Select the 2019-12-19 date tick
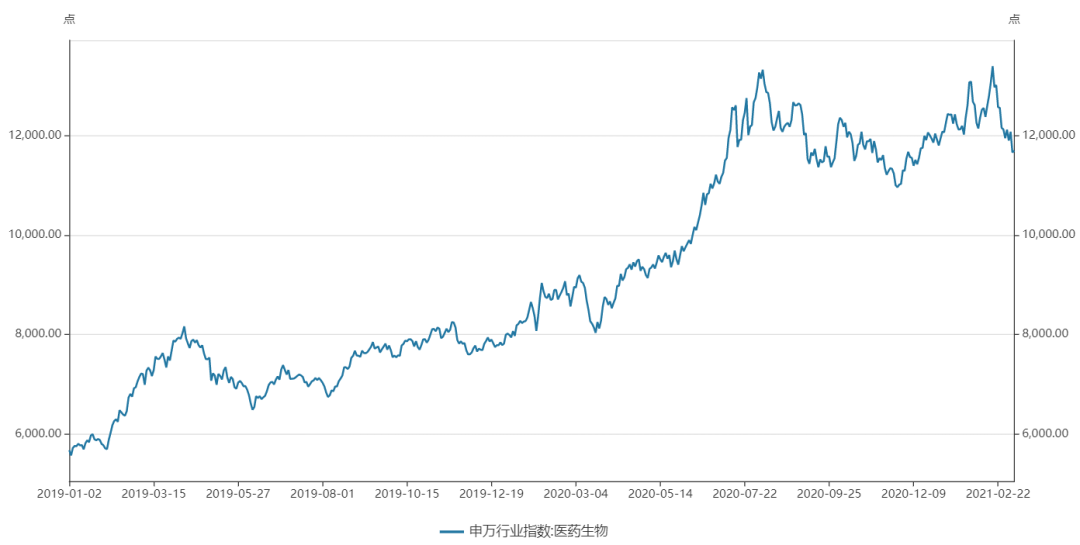 (491, 494)
